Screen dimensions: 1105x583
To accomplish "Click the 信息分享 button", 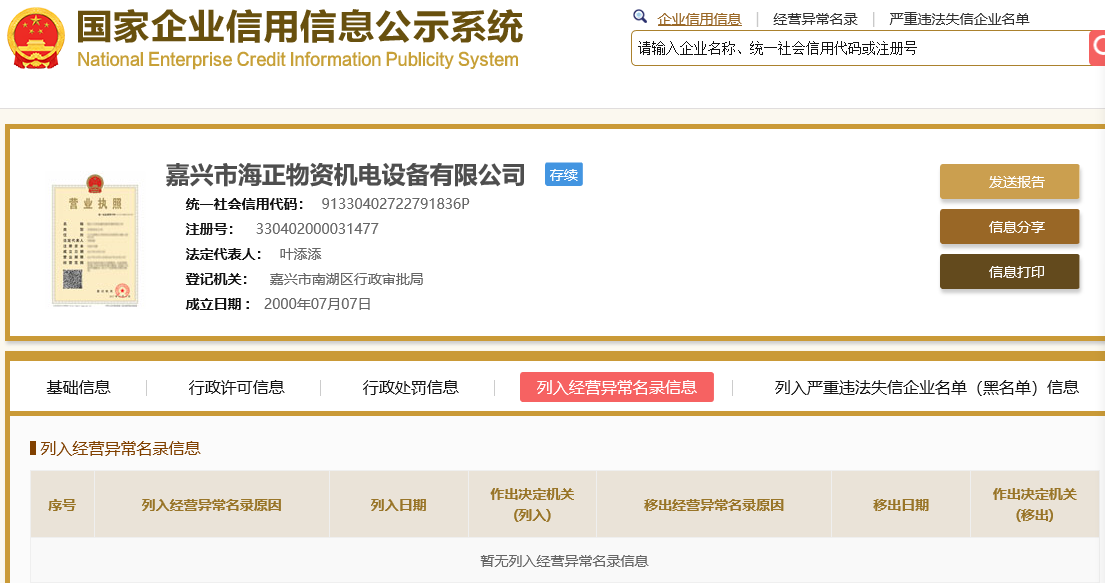I will [1009, 227].
